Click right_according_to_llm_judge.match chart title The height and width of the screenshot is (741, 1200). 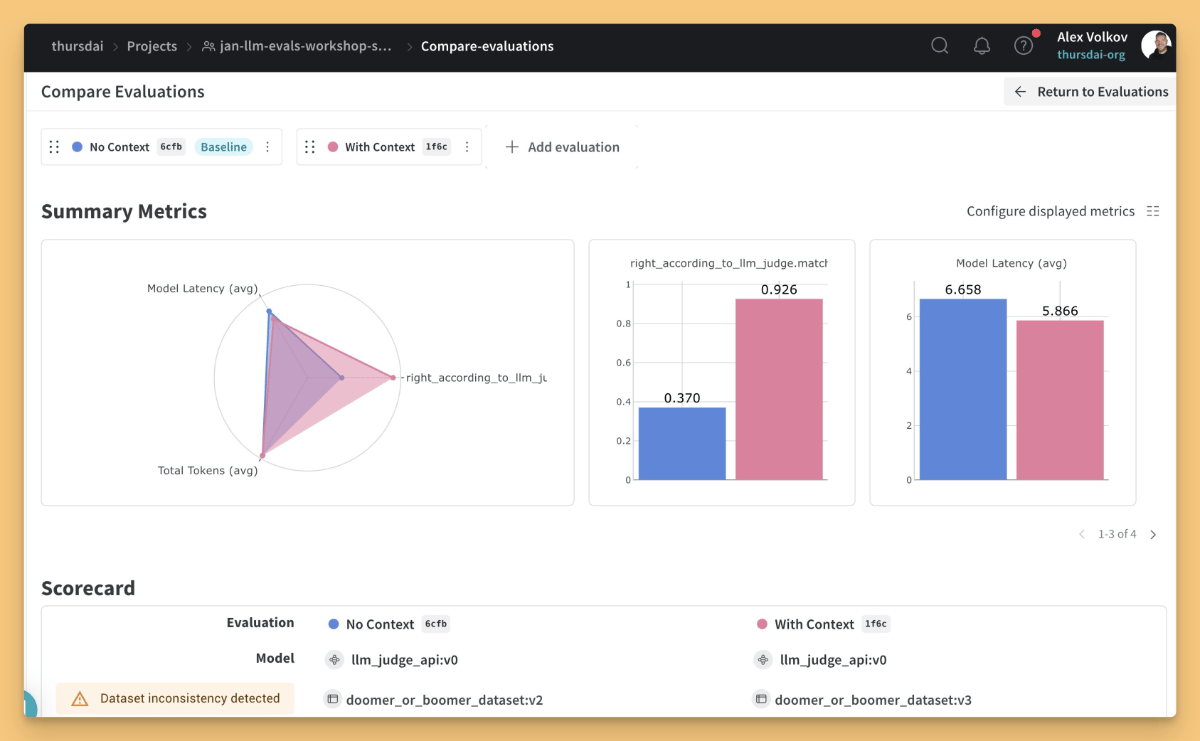pyautogui.click(x=729, y=263)
